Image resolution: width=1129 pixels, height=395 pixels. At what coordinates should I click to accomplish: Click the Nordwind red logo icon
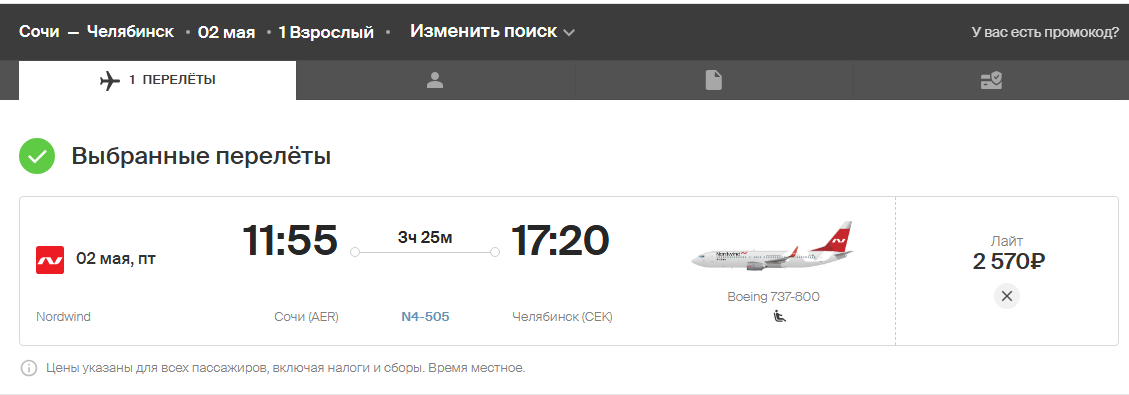click(50, 260)
